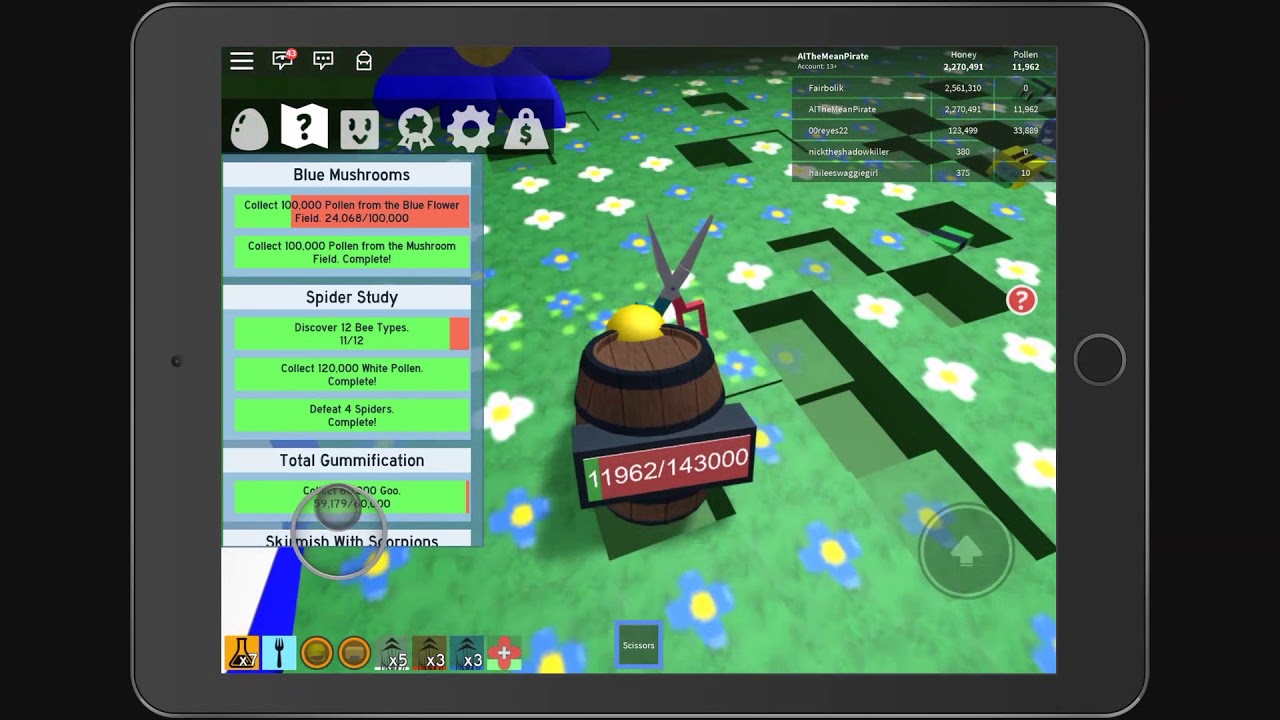This screenshot has width=1280, height=720.
Task: Use the potion flask item x7
Action: point(241,653)
